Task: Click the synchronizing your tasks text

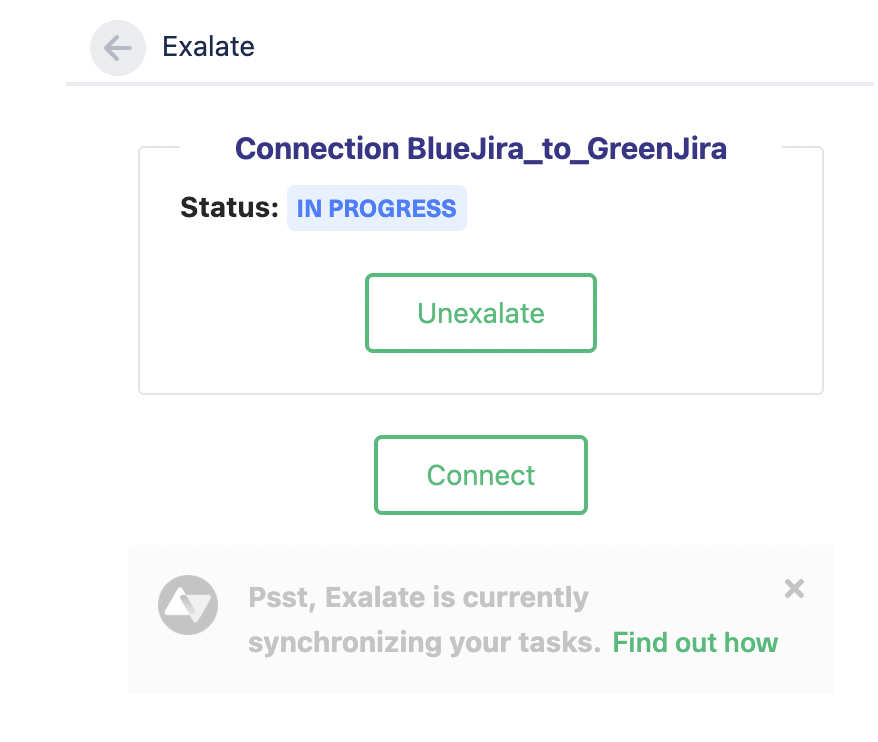Action: point(424,642)
